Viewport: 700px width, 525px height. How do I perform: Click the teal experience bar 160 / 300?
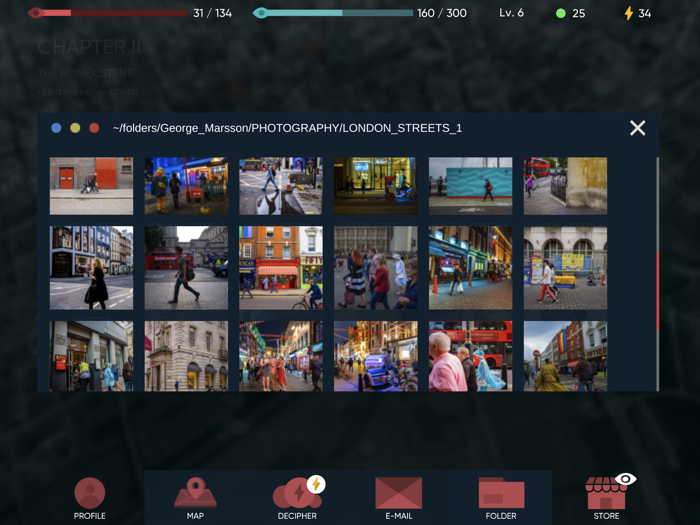coord(333,13)
